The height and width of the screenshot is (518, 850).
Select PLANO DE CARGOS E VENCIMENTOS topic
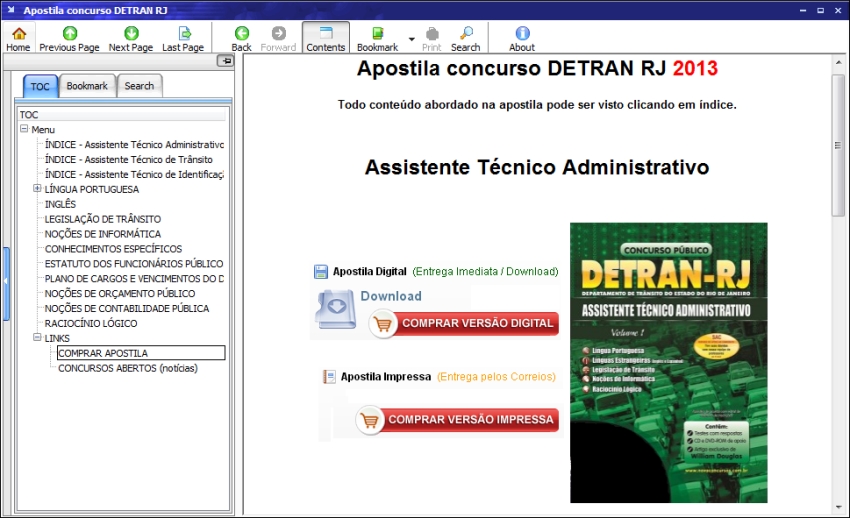[x=134, y=279]
